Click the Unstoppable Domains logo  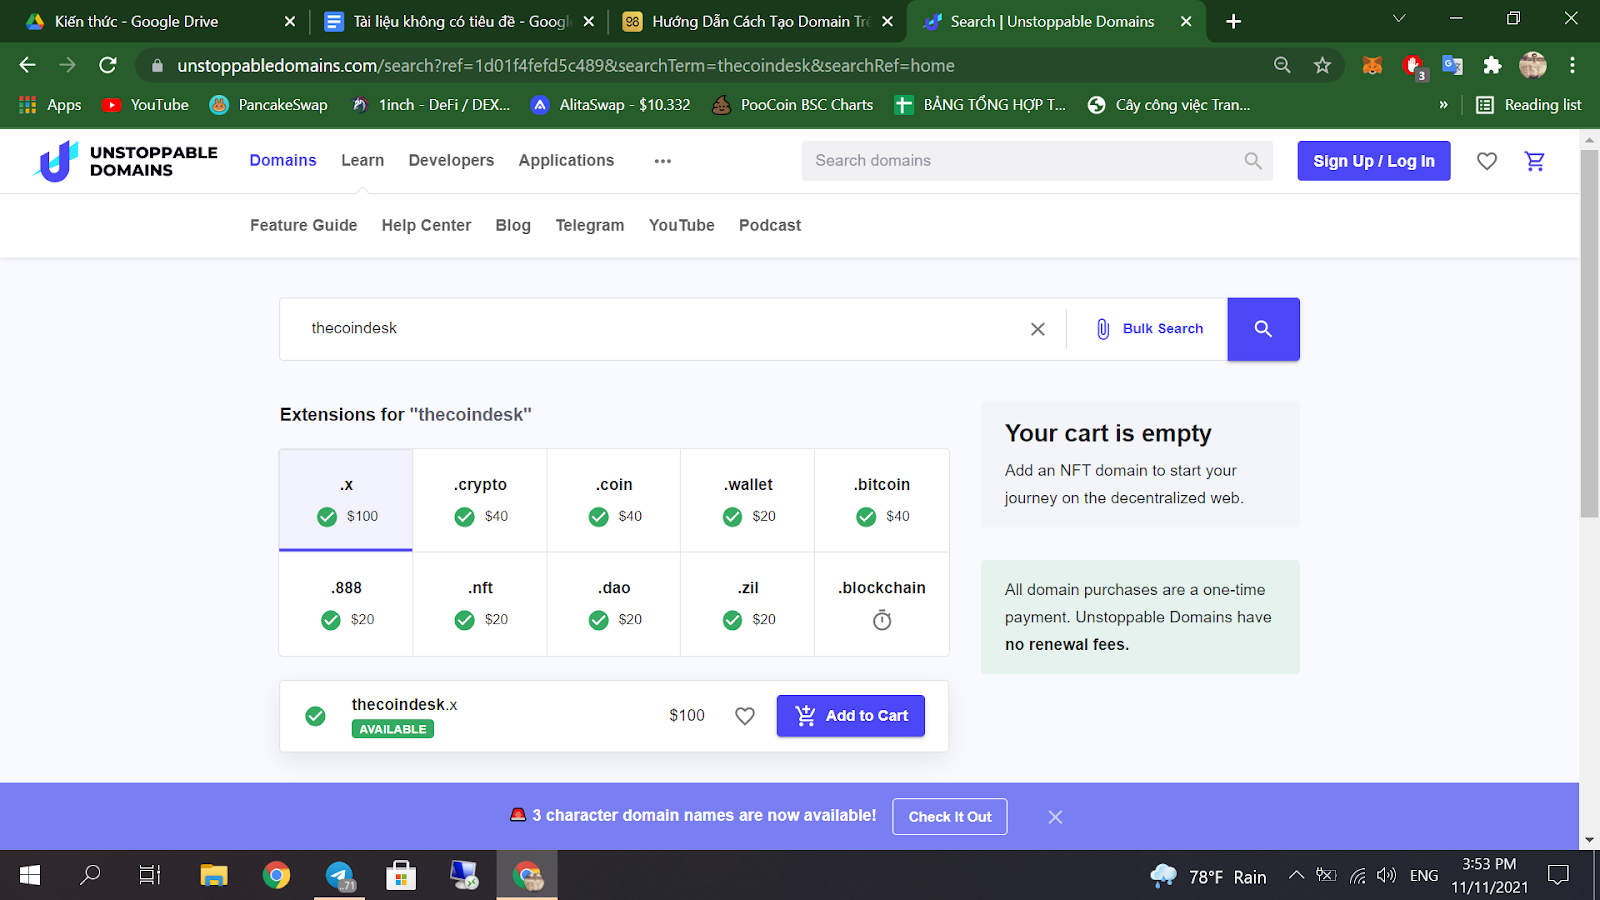(x=126, y=161)
